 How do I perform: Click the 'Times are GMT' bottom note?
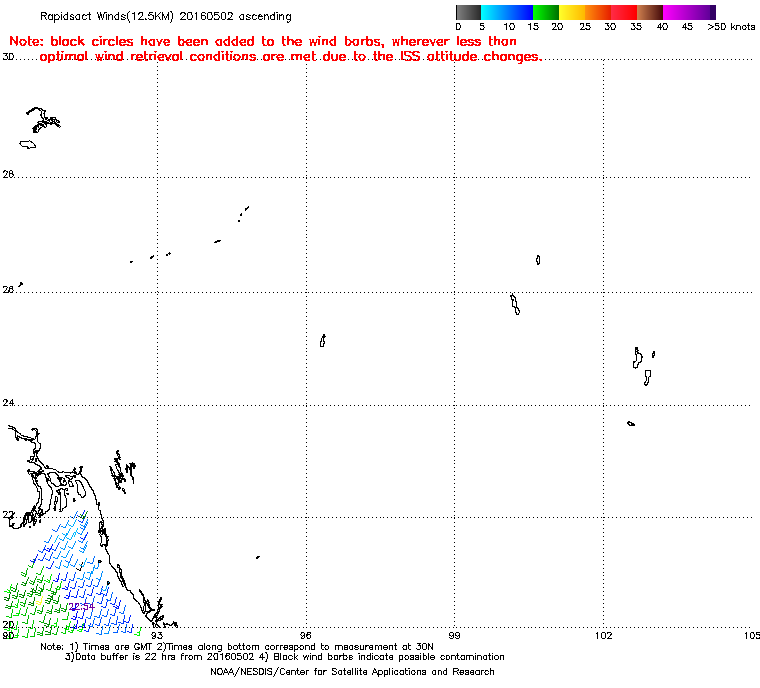click(237, 647)
